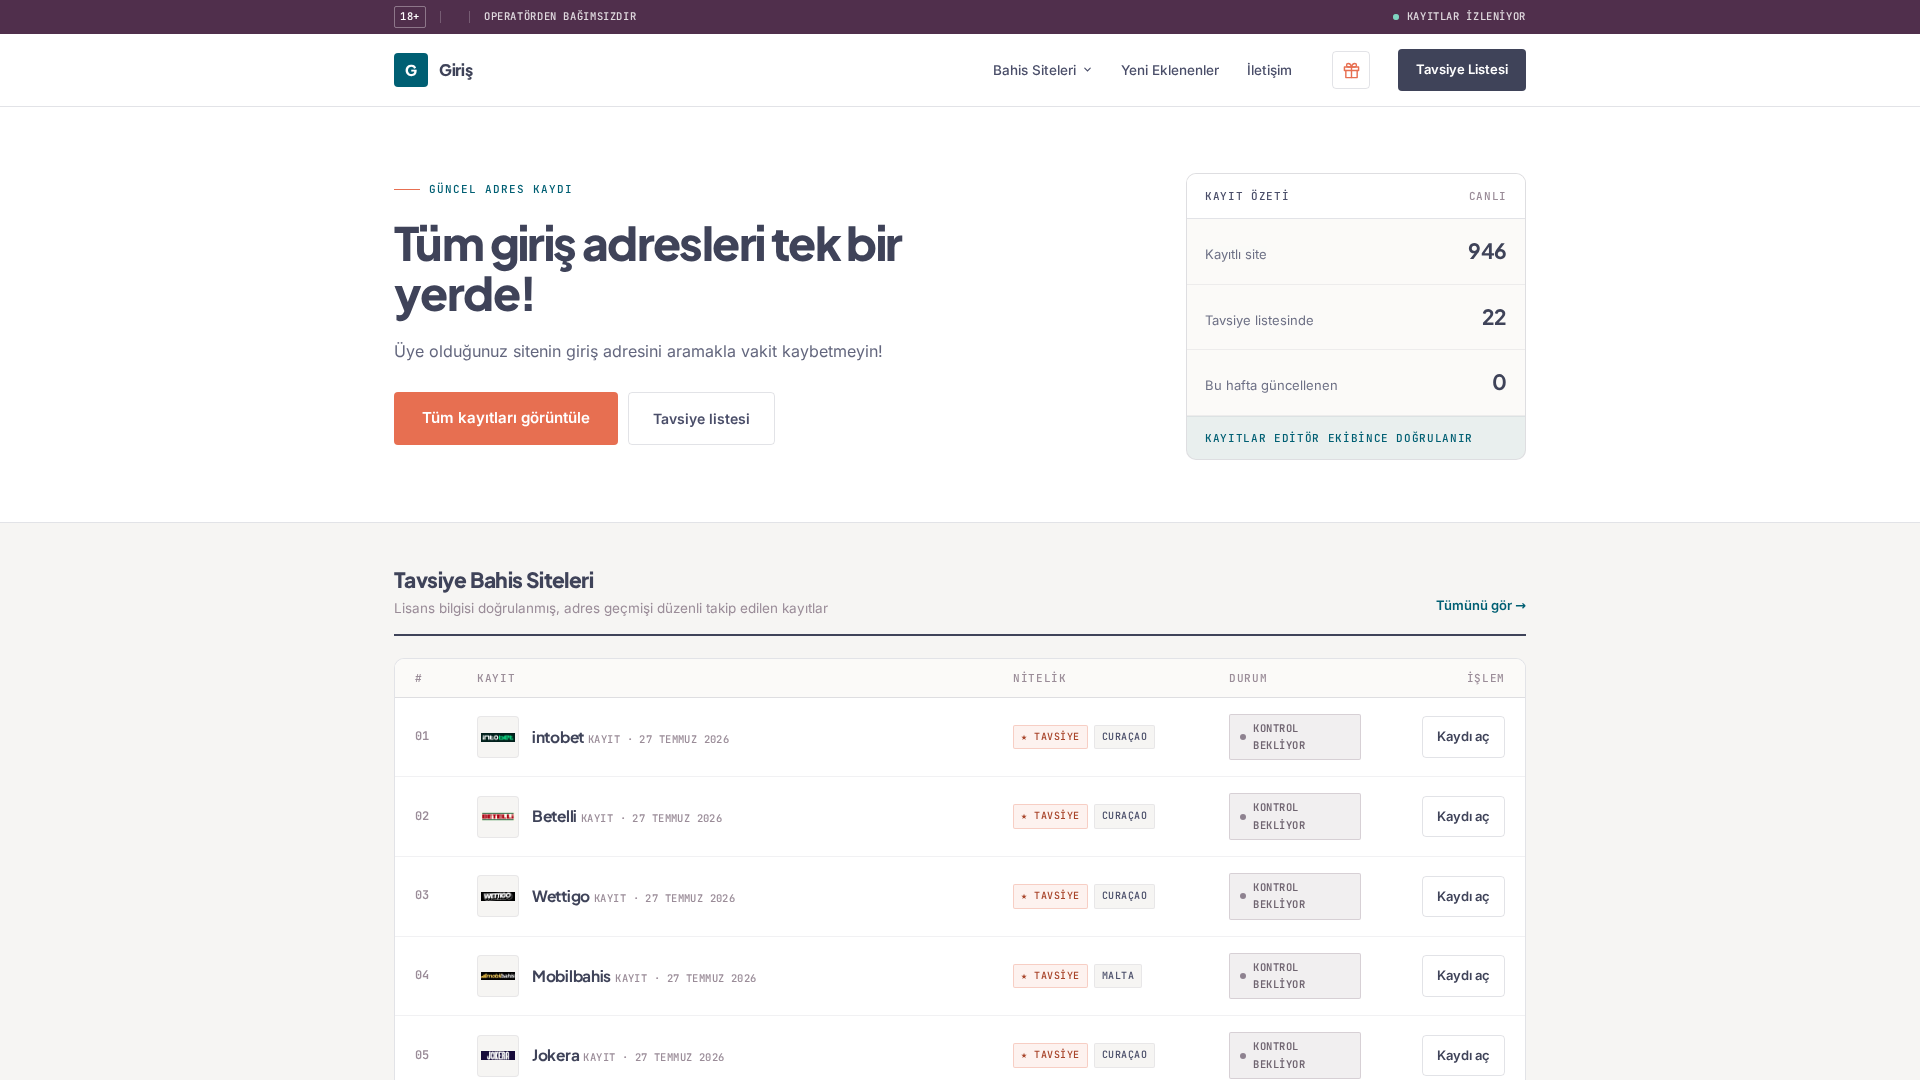Click the Curaçao tag in Betelli row
The width and height of the screenshot is (1920, 1080).
[x=1124, y=816]
